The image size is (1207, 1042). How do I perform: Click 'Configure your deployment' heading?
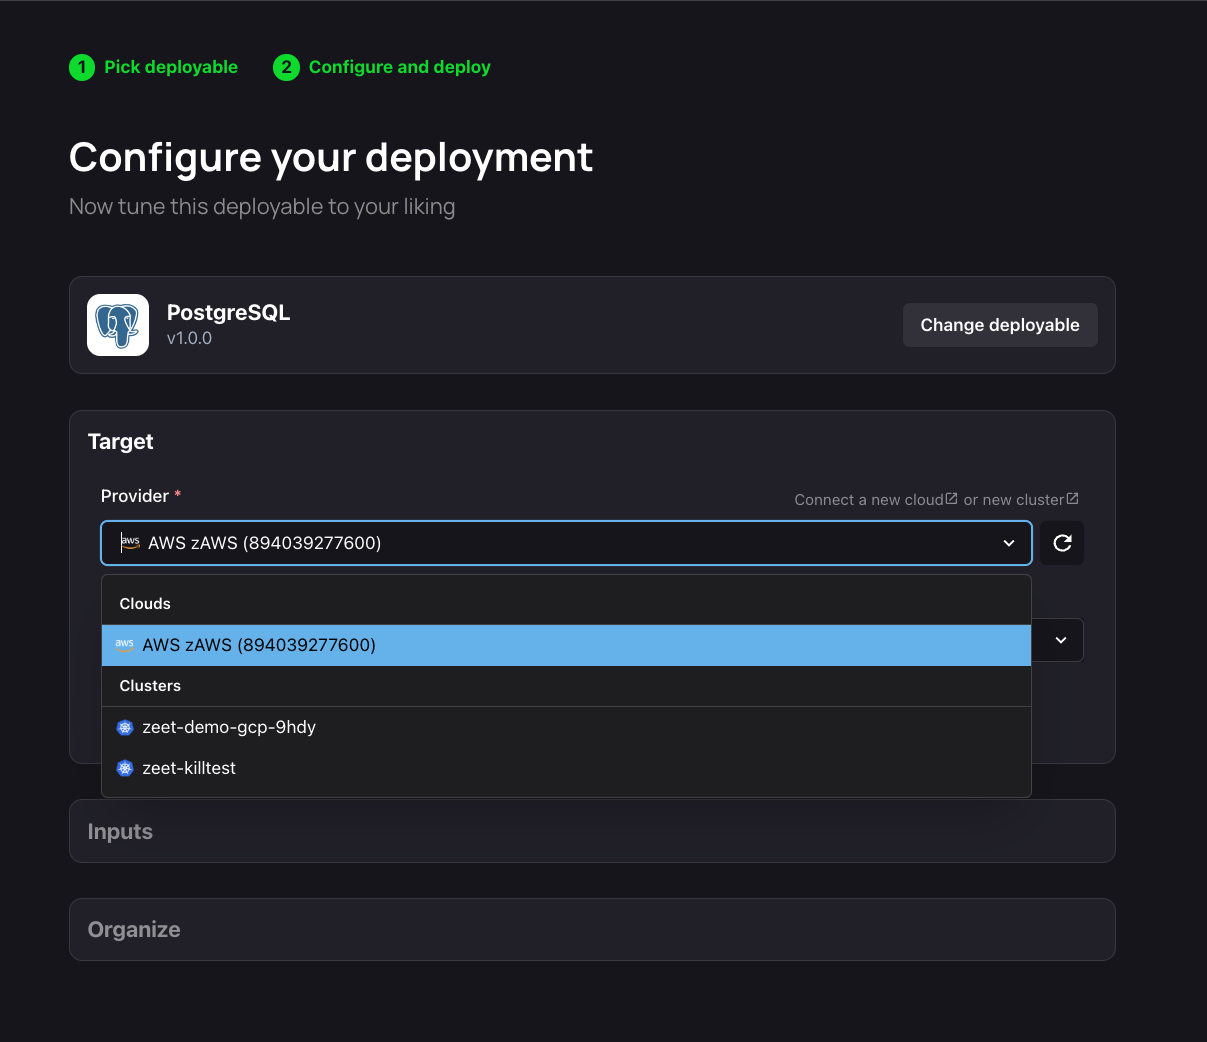331,157
